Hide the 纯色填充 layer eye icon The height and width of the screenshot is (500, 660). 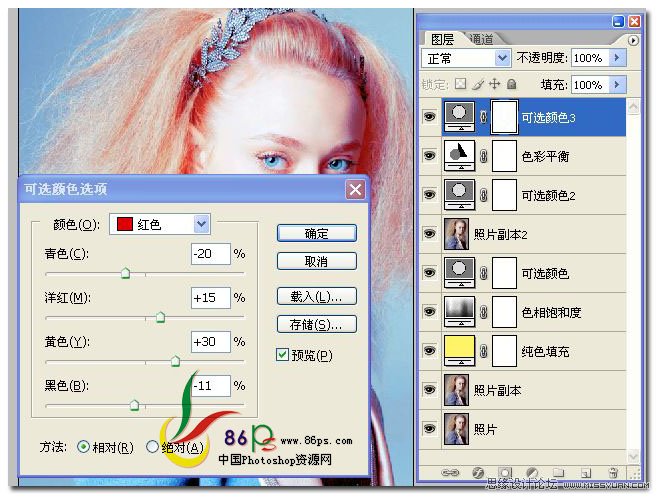pos(429,351)
